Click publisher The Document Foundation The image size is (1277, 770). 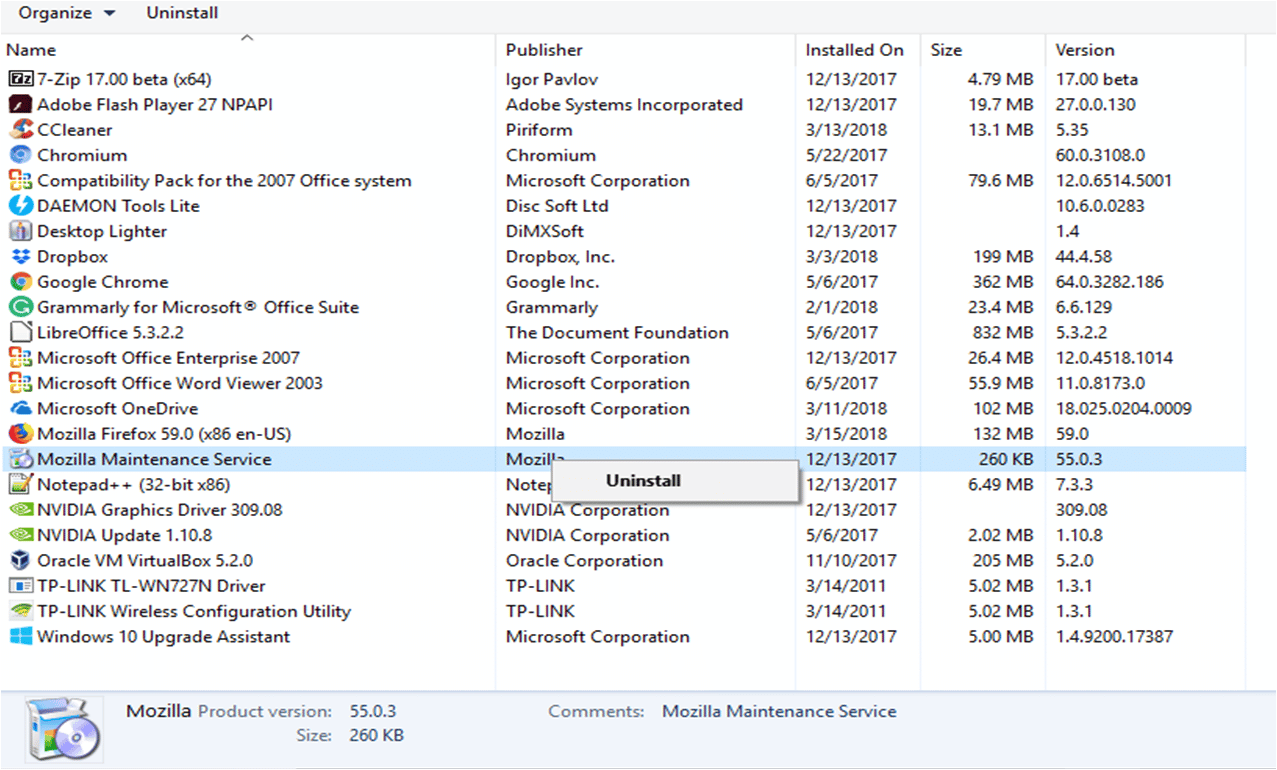click(x=617, y=333)
